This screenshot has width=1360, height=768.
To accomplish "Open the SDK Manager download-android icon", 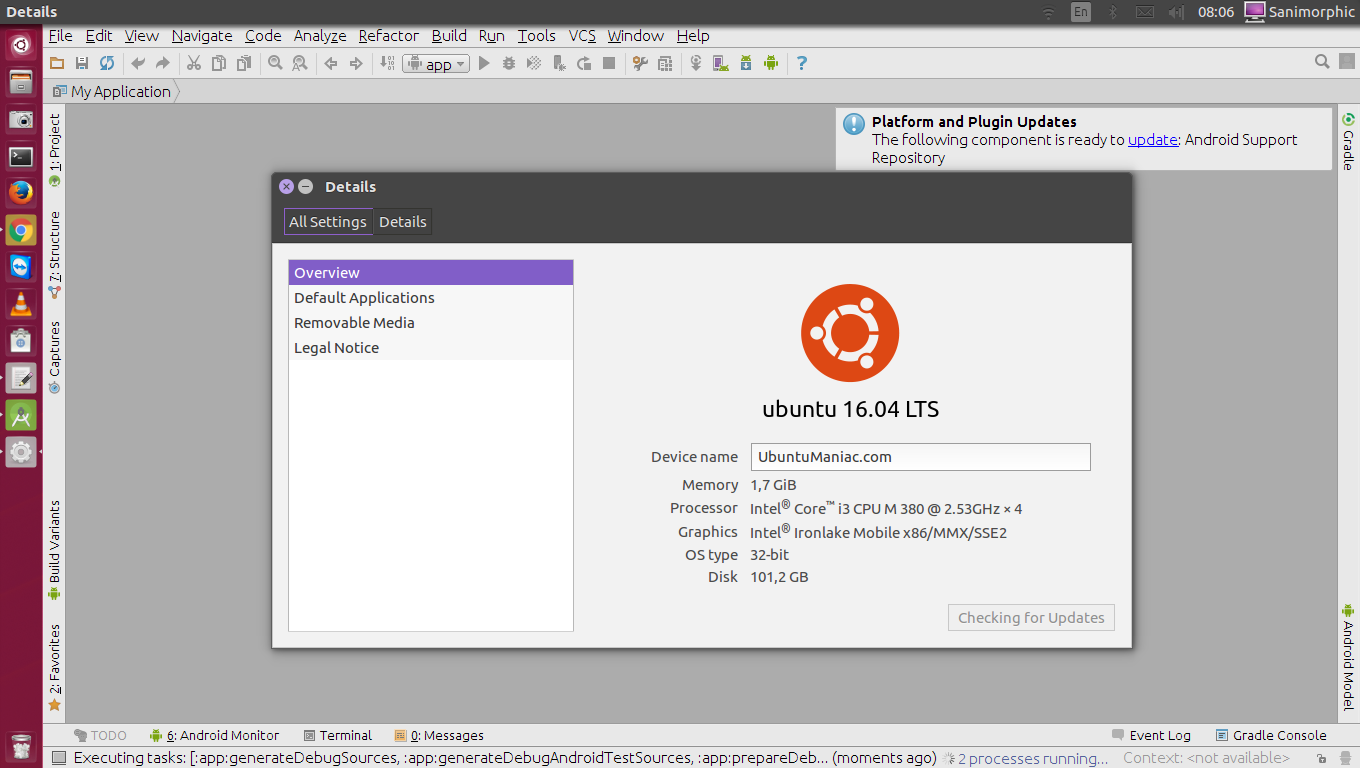I will click(x=746, y=63).
